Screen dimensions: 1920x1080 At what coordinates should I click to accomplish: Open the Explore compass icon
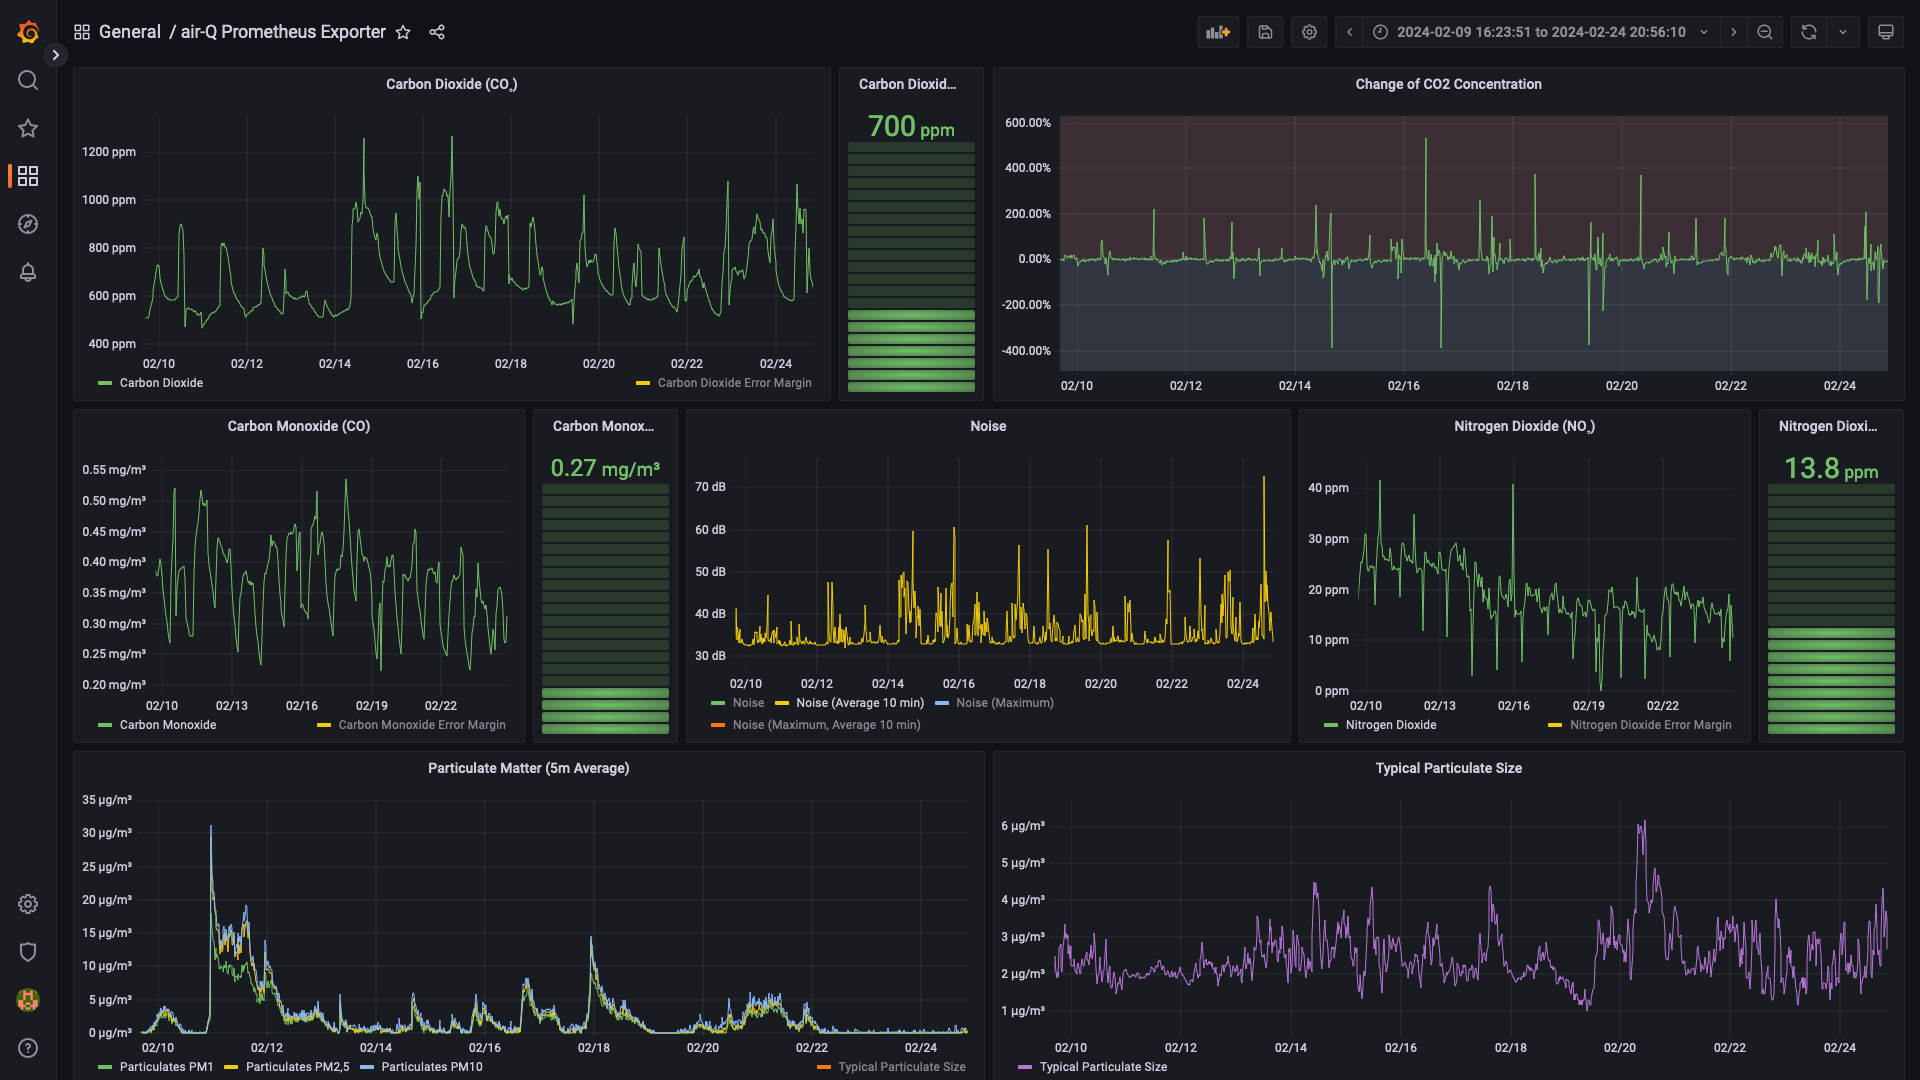tap(28, 224)
